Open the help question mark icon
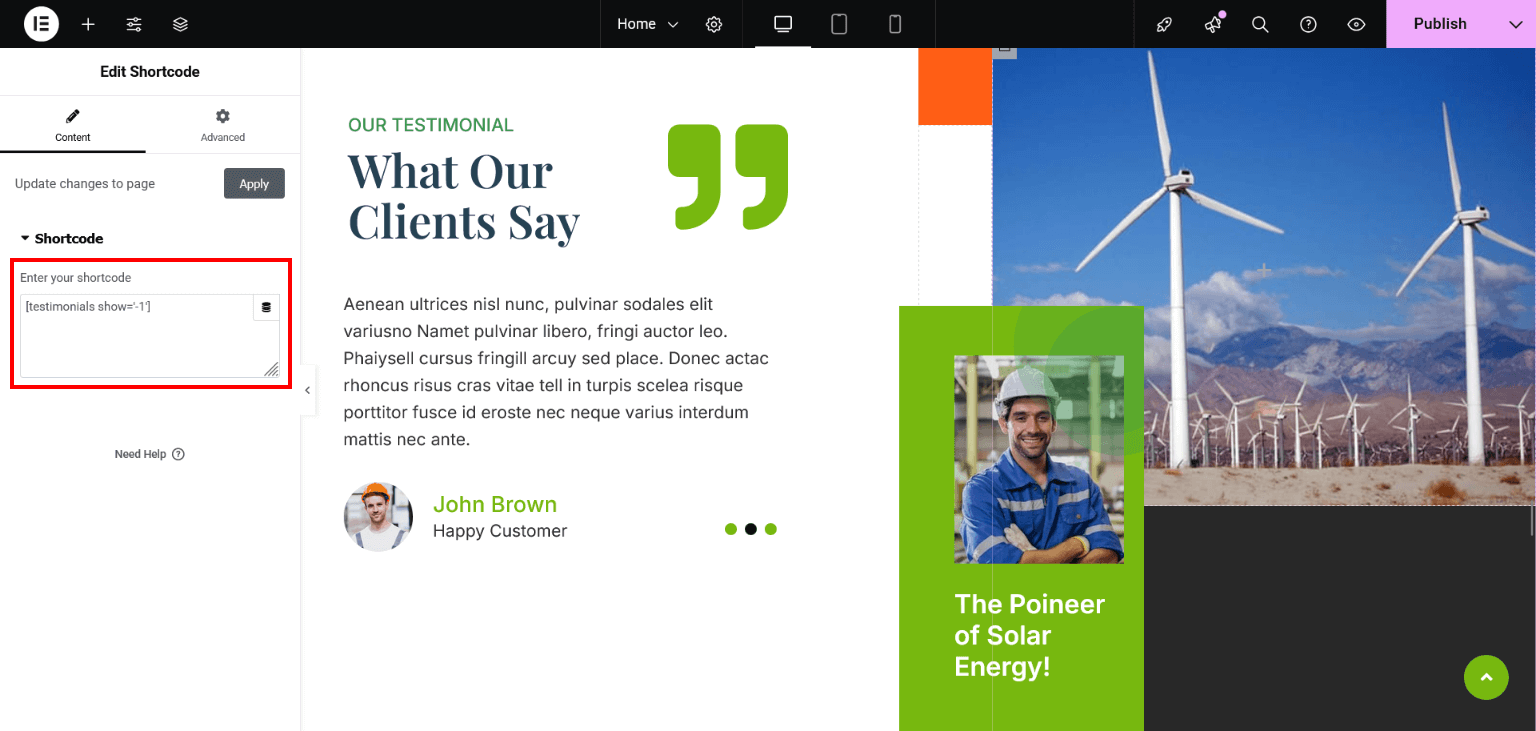 point(1308,24)
